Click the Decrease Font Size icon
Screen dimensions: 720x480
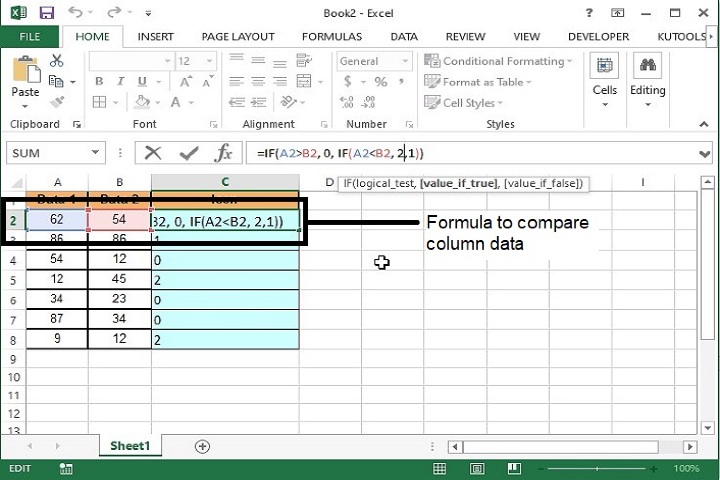[x=208, y=82]
